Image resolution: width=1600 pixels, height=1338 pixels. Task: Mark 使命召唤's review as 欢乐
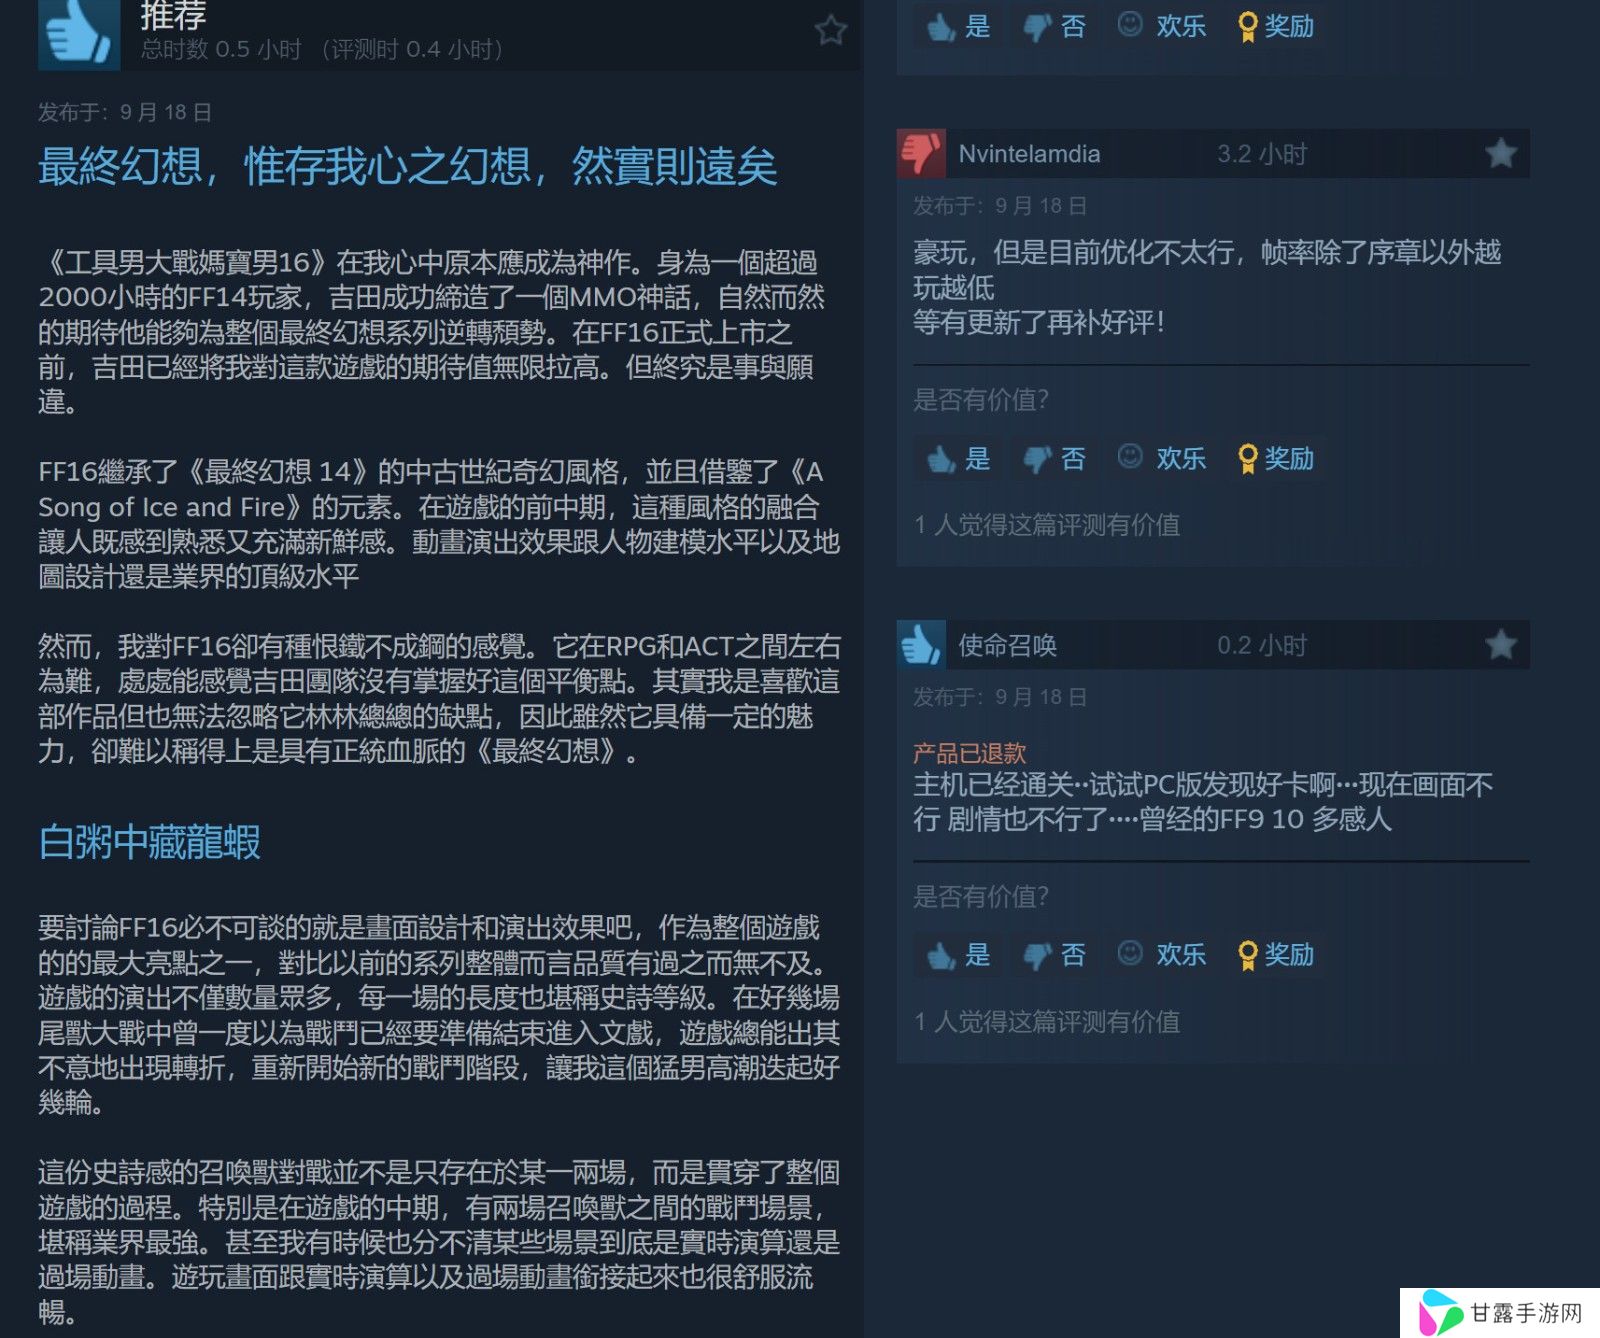tap(1162, 955)
